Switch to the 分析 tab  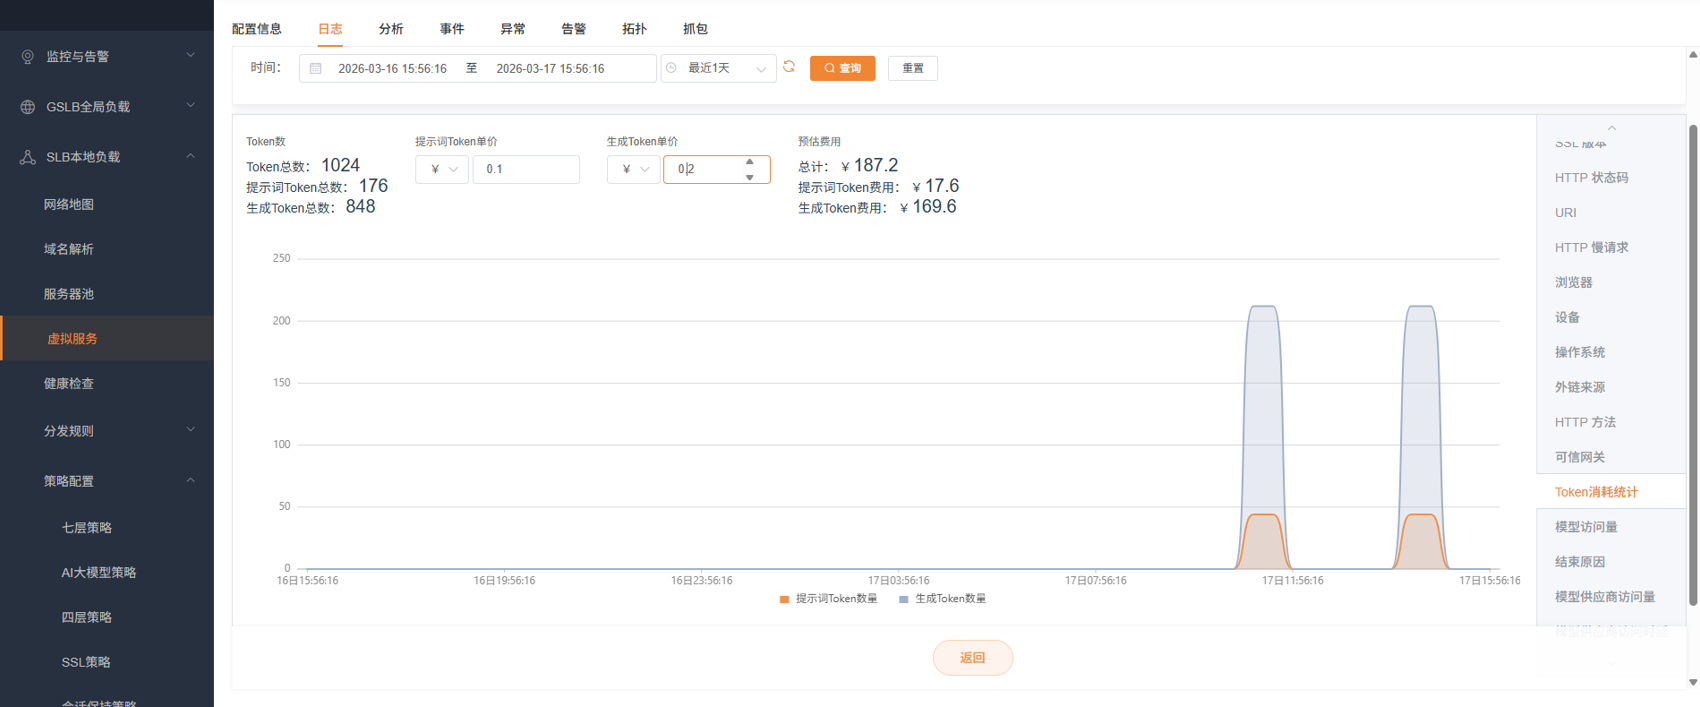coord(391,29)
